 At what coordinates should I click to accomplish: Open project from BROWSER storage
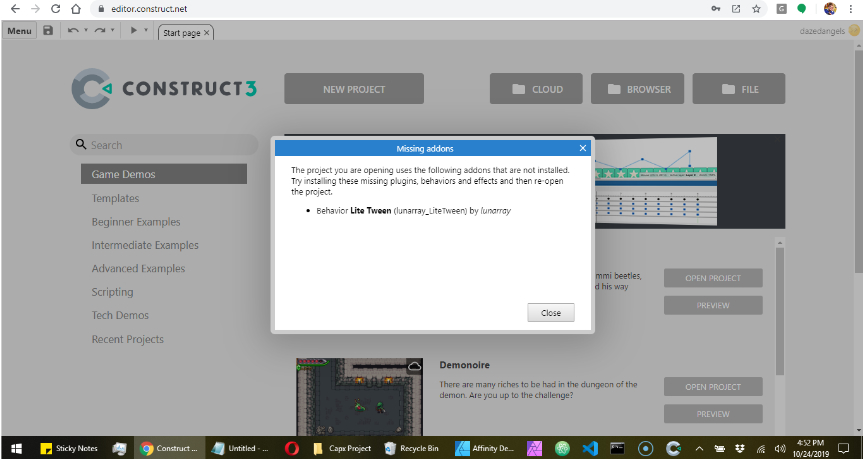coord(637,89)
